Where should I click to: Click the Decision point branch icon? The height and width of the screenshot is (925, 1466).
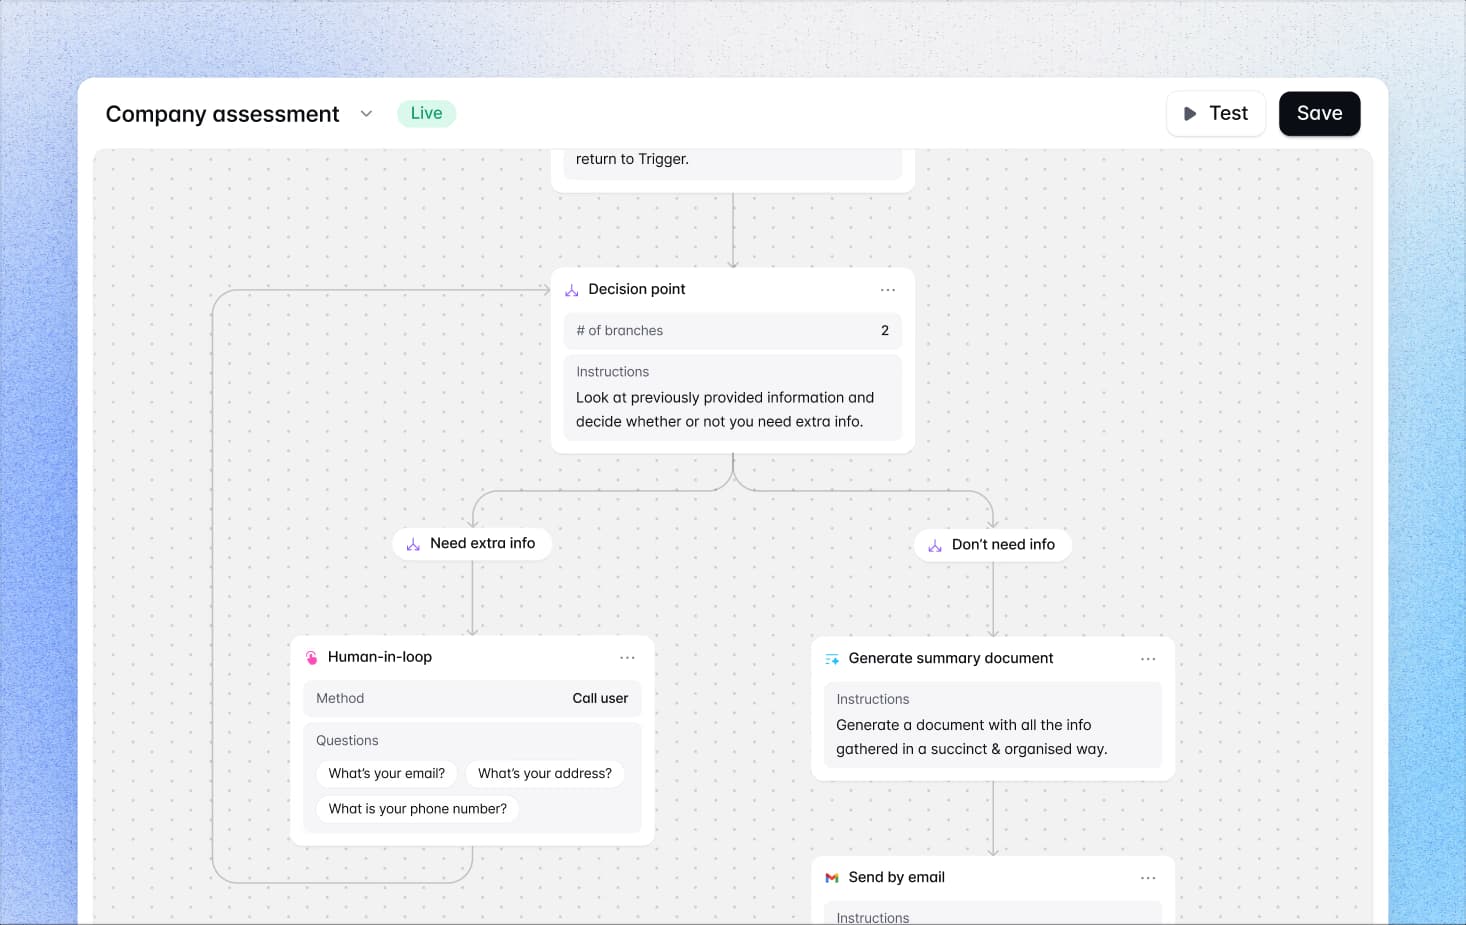(x=571, y=289)
